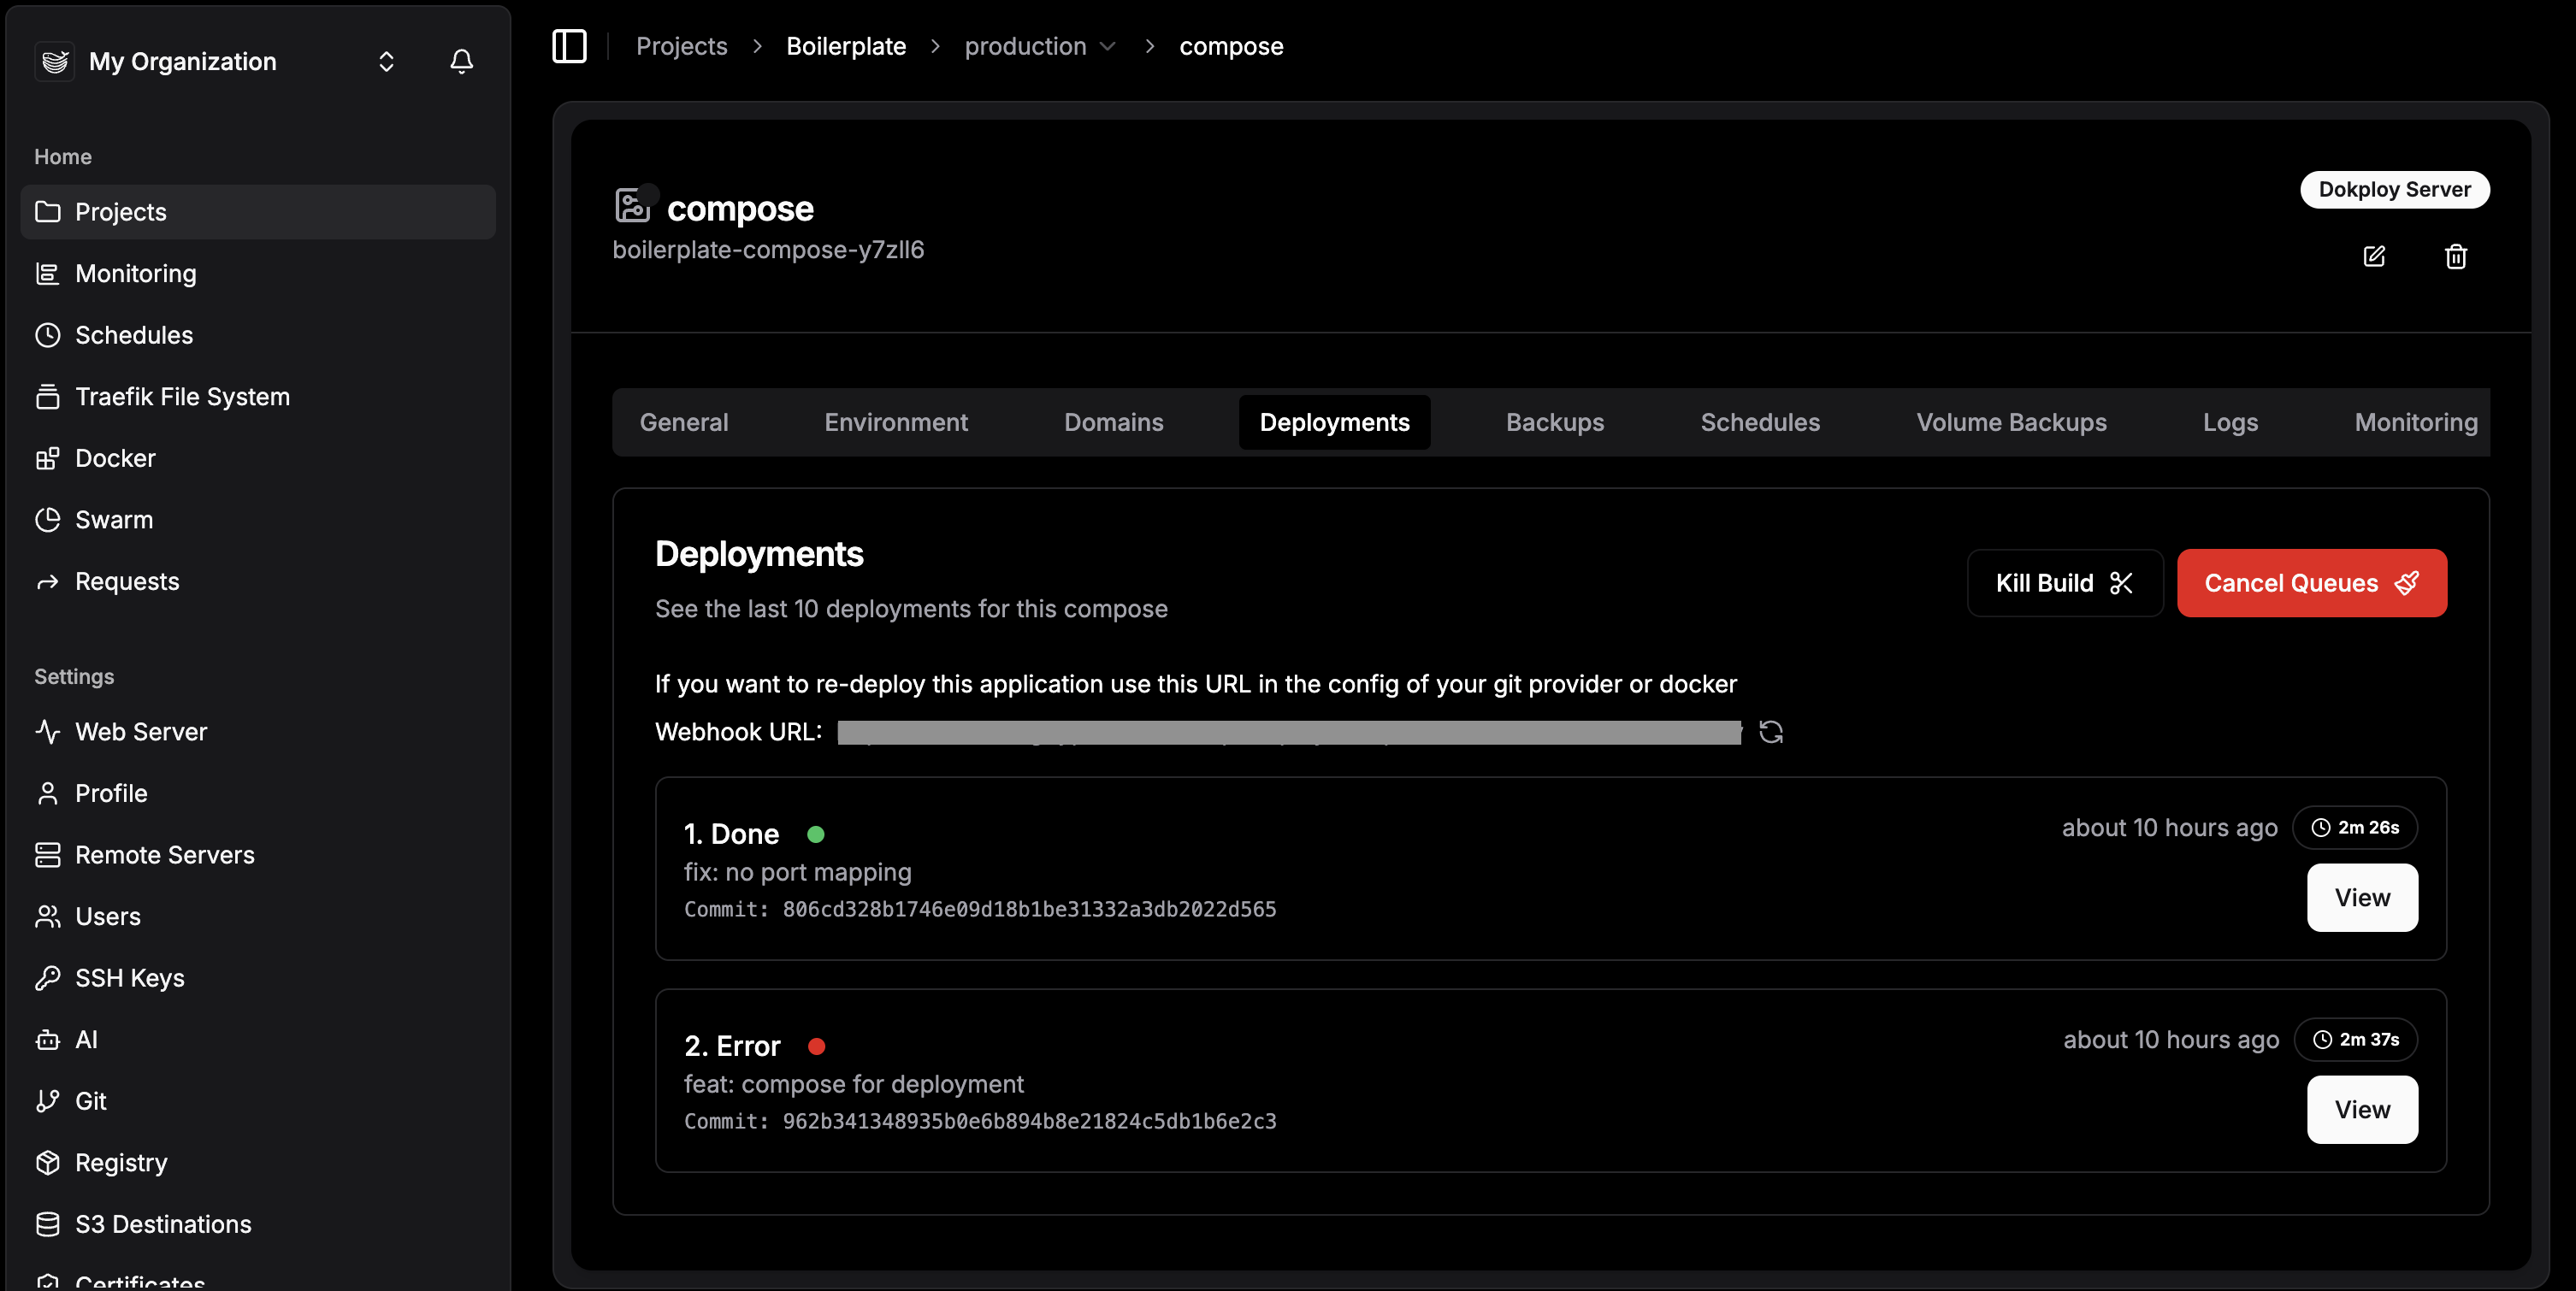Screen dimensions: 2576x1291
Task: Open Traefik File System page
Action: [x=182, y=397]
